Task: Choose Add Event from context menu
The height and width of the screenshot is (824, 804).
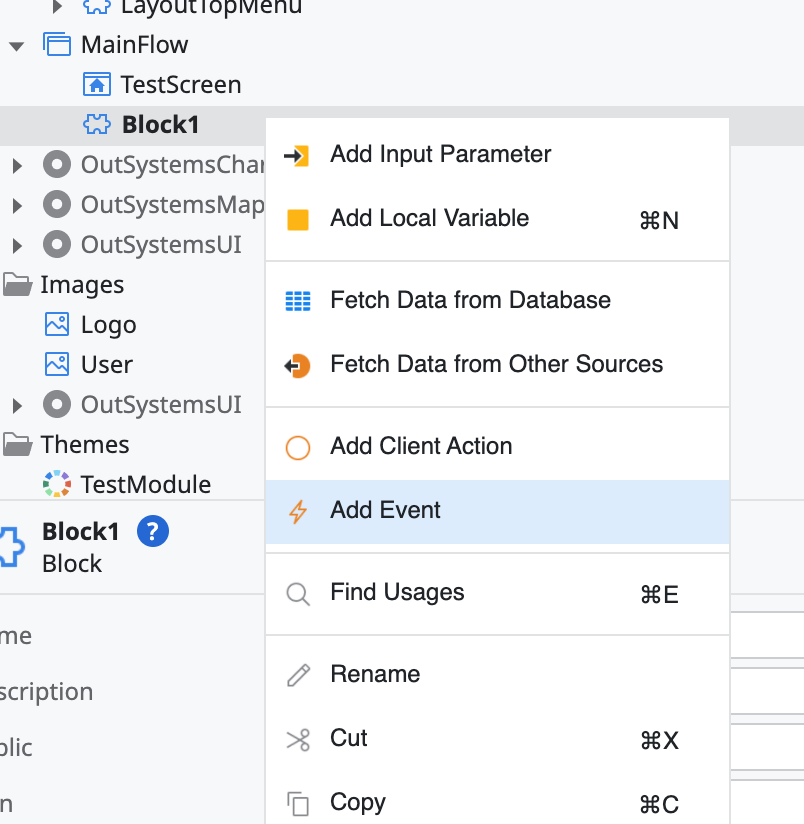Action: [x=385, y=510]
